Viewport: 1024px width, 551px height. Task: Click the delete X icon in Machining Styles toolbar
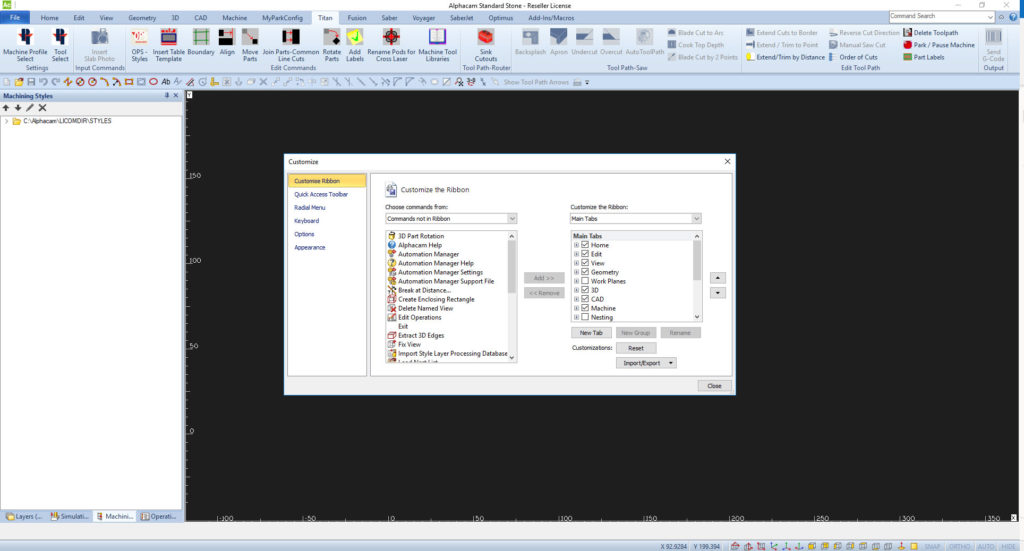coord(42,108)
